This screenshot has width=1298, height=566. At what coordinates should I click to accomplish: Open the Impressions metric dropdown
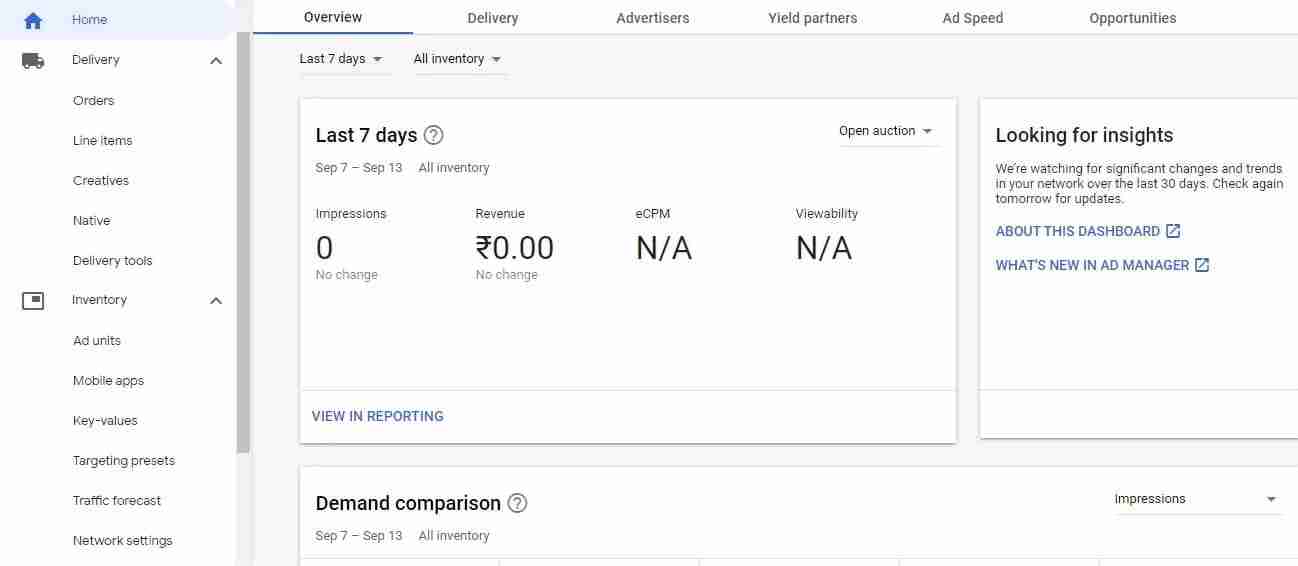coord(1196,499)
